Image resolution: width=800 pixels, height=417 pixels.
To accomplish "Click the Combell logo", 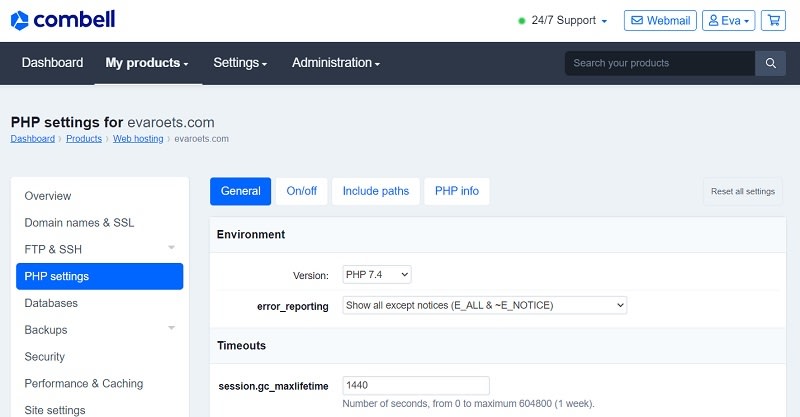I will coord(63,20).
